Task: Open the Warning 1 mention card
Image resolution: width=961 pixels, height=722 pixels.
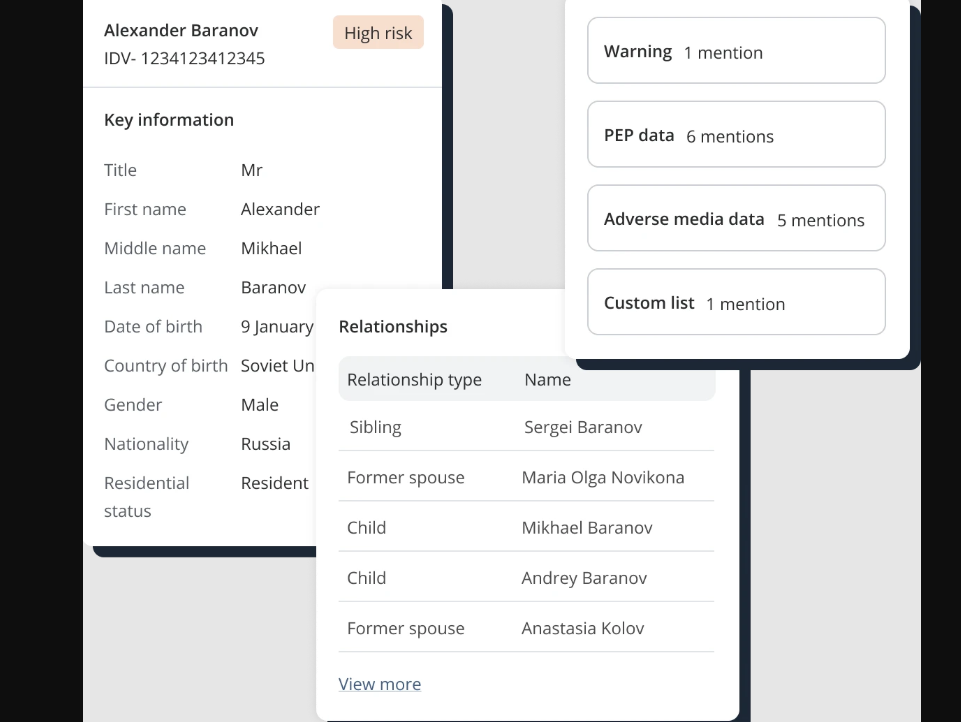Action: [735, 51]
